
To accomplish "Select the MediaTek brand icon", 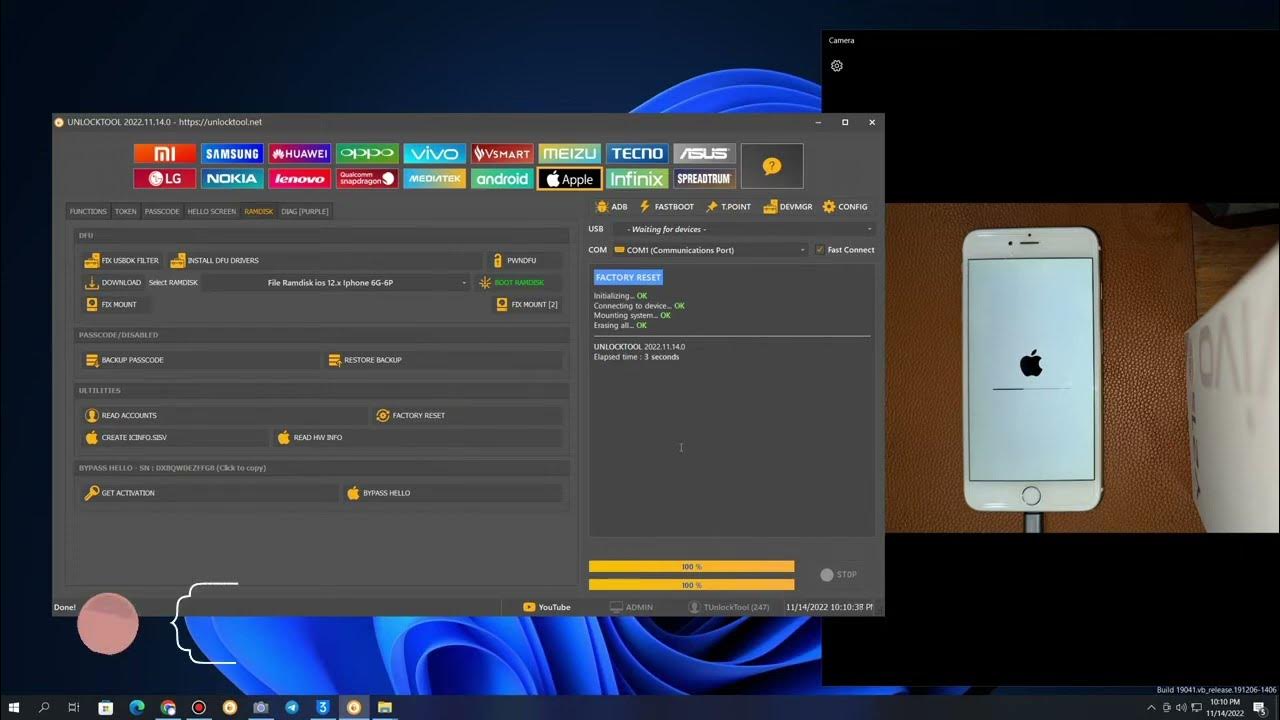I will [434, 179].
